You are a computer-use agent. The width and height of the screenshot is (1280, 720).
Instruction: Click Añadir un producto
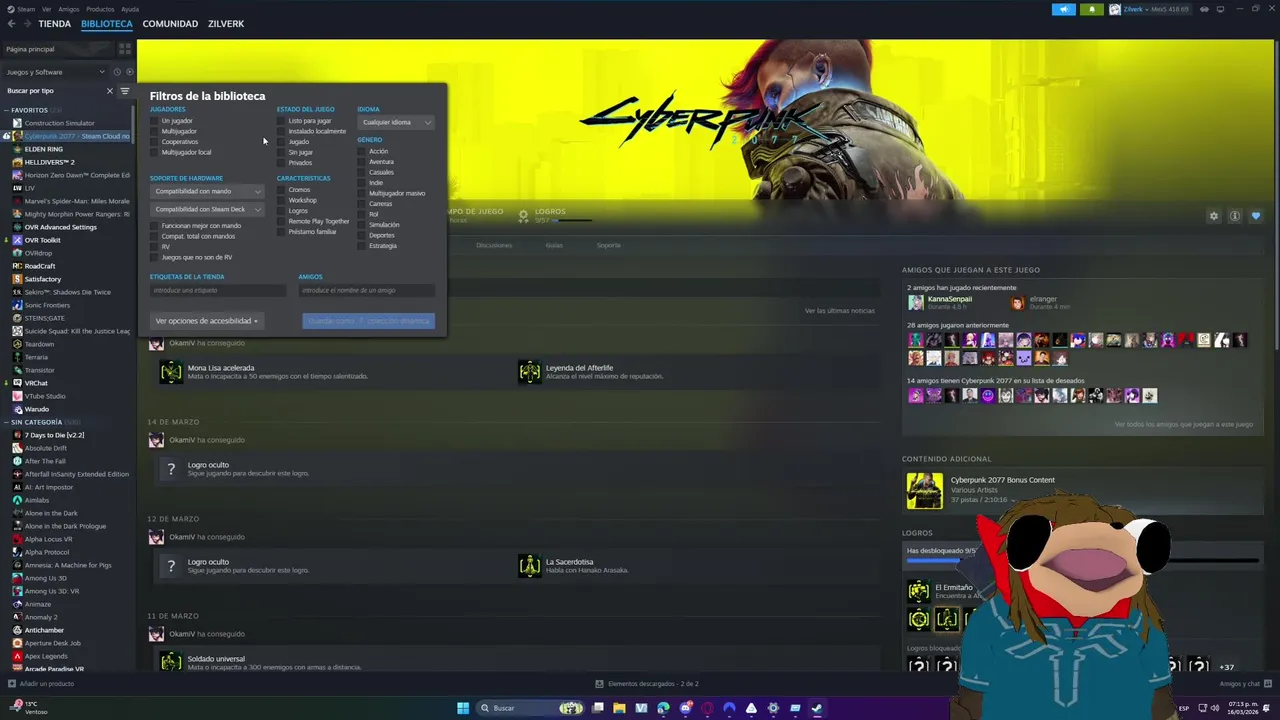tap(41, 684)
